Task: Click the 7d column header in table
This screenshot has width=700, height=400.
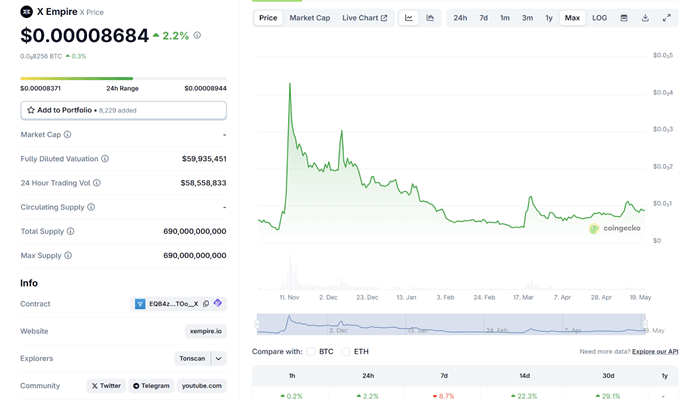Action: point(444,376)
